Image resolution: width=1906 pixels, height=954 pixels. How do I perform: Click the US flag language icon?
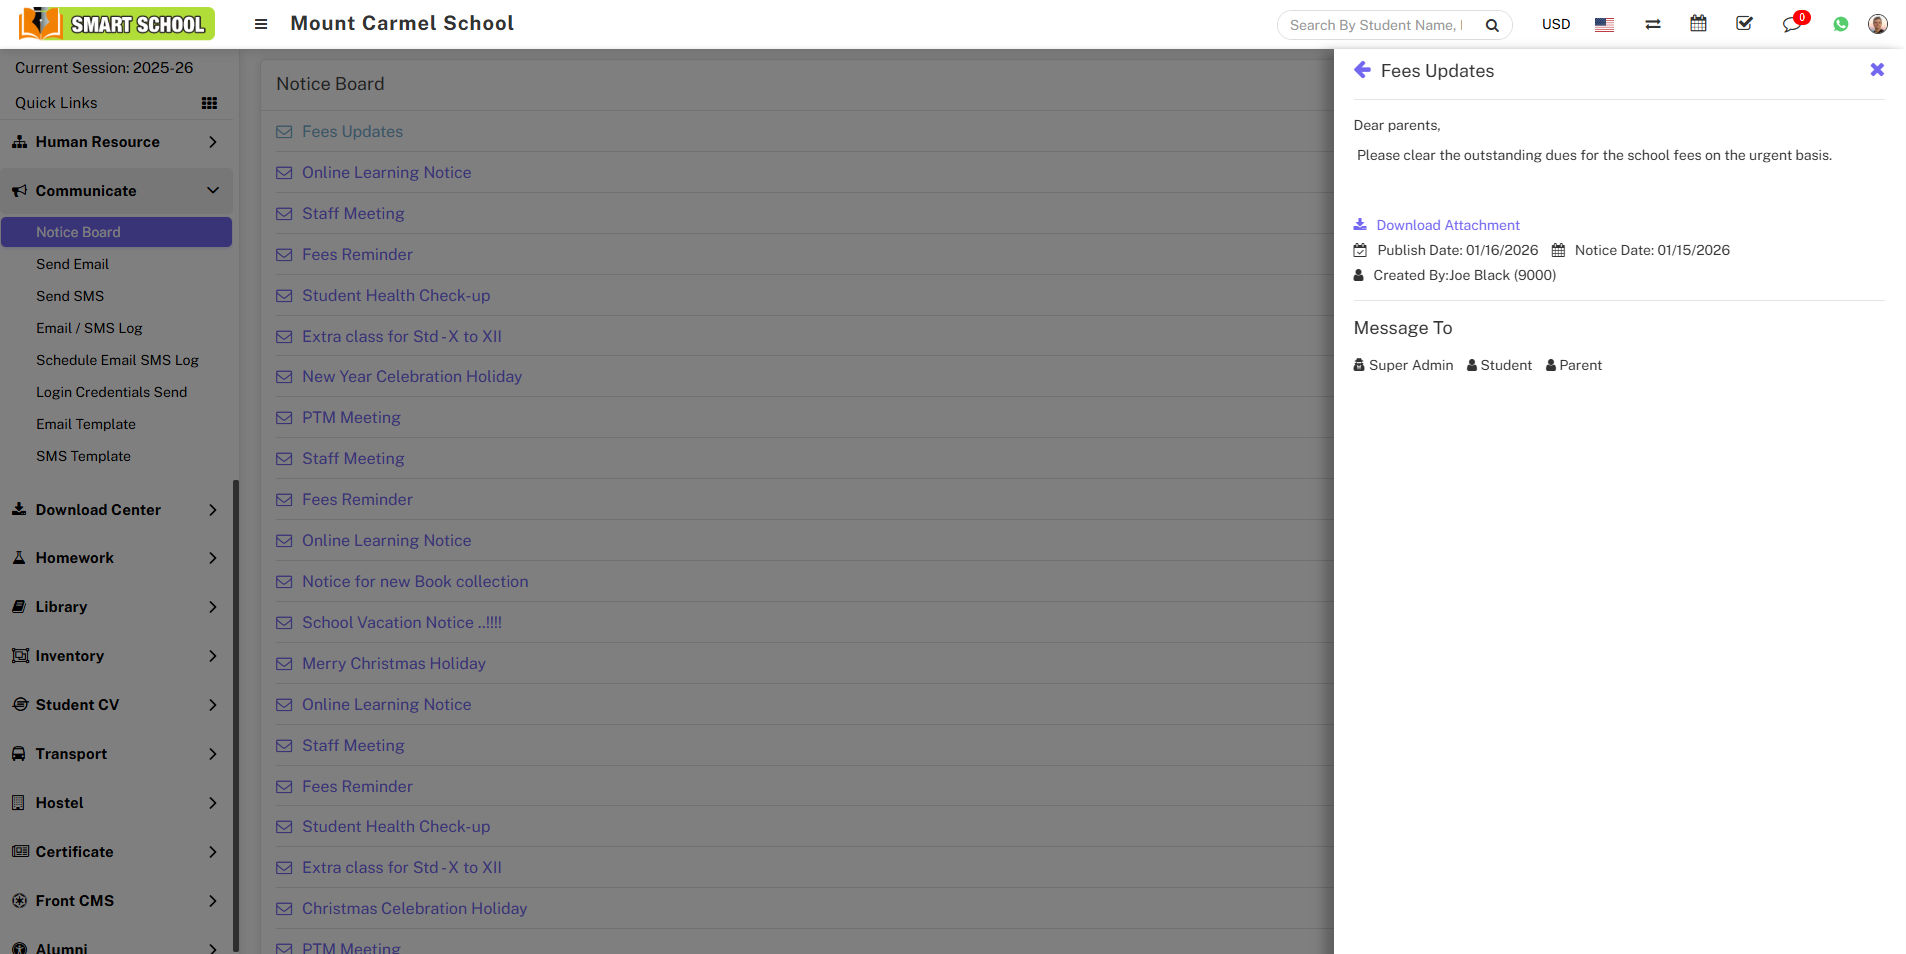coord(1604,24)
